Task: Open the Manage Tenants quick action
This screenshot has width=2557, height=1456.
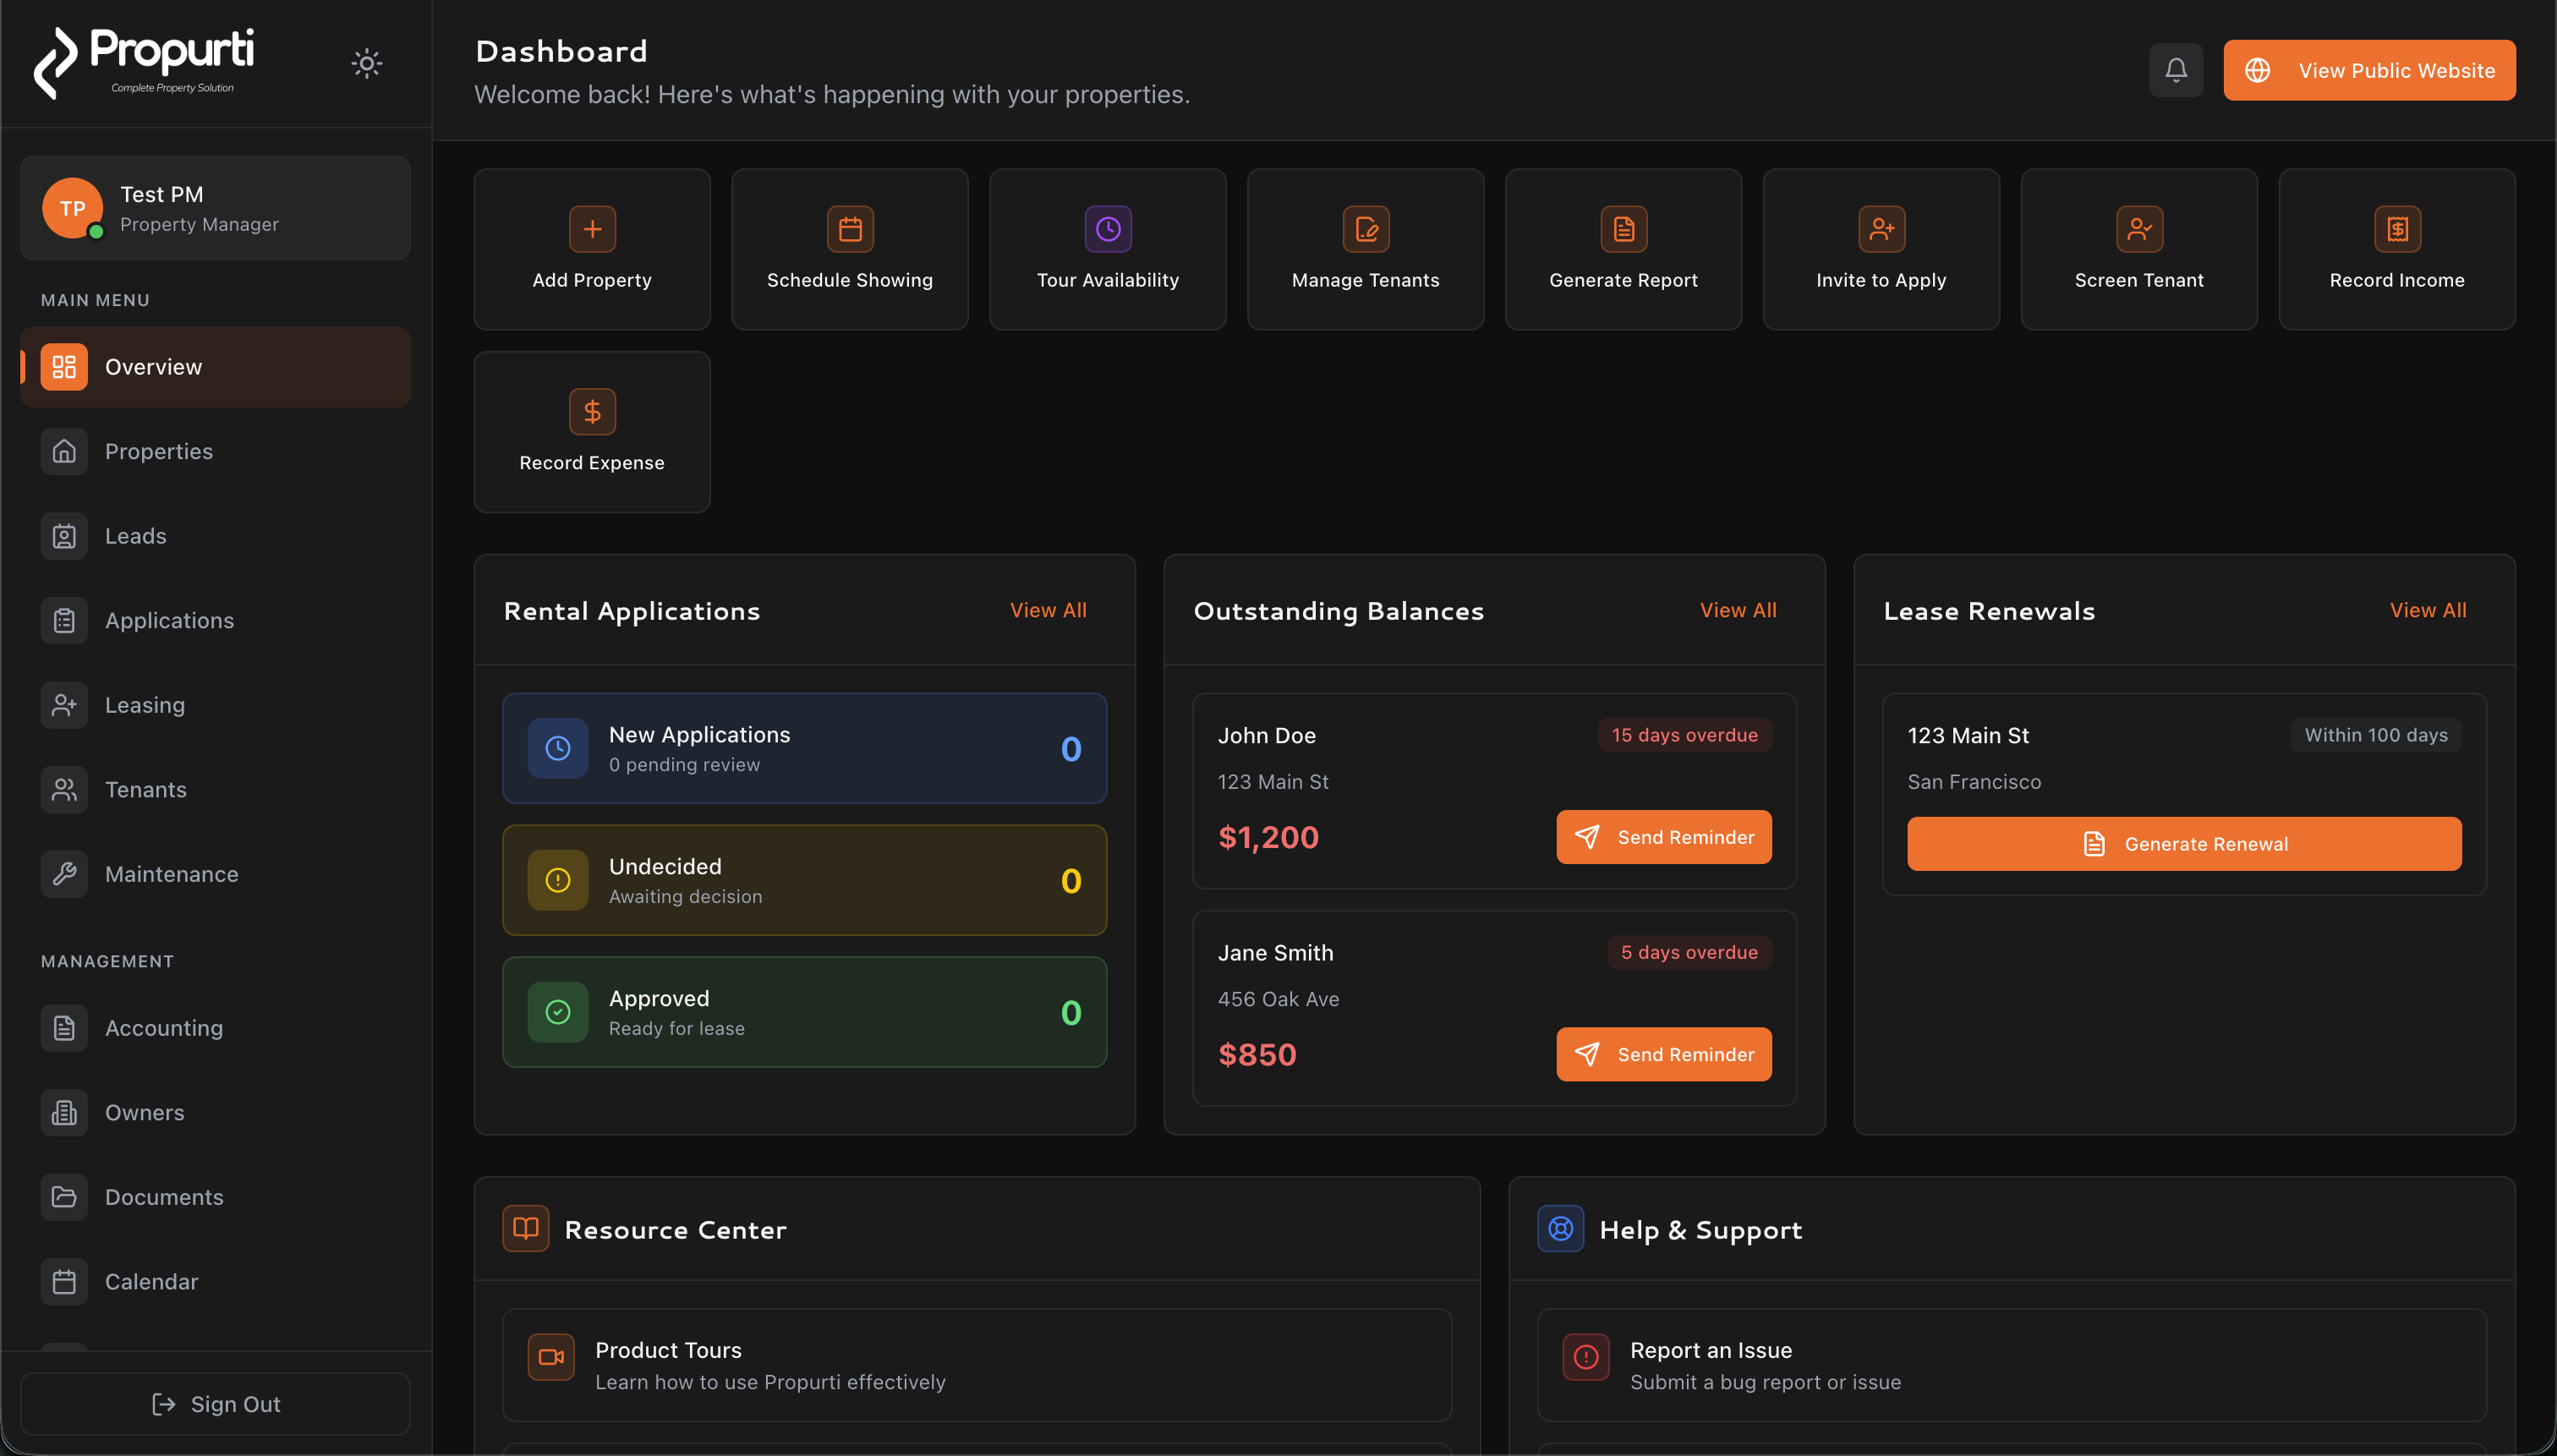Action: pyautogui.click(x=1365, y=250)
